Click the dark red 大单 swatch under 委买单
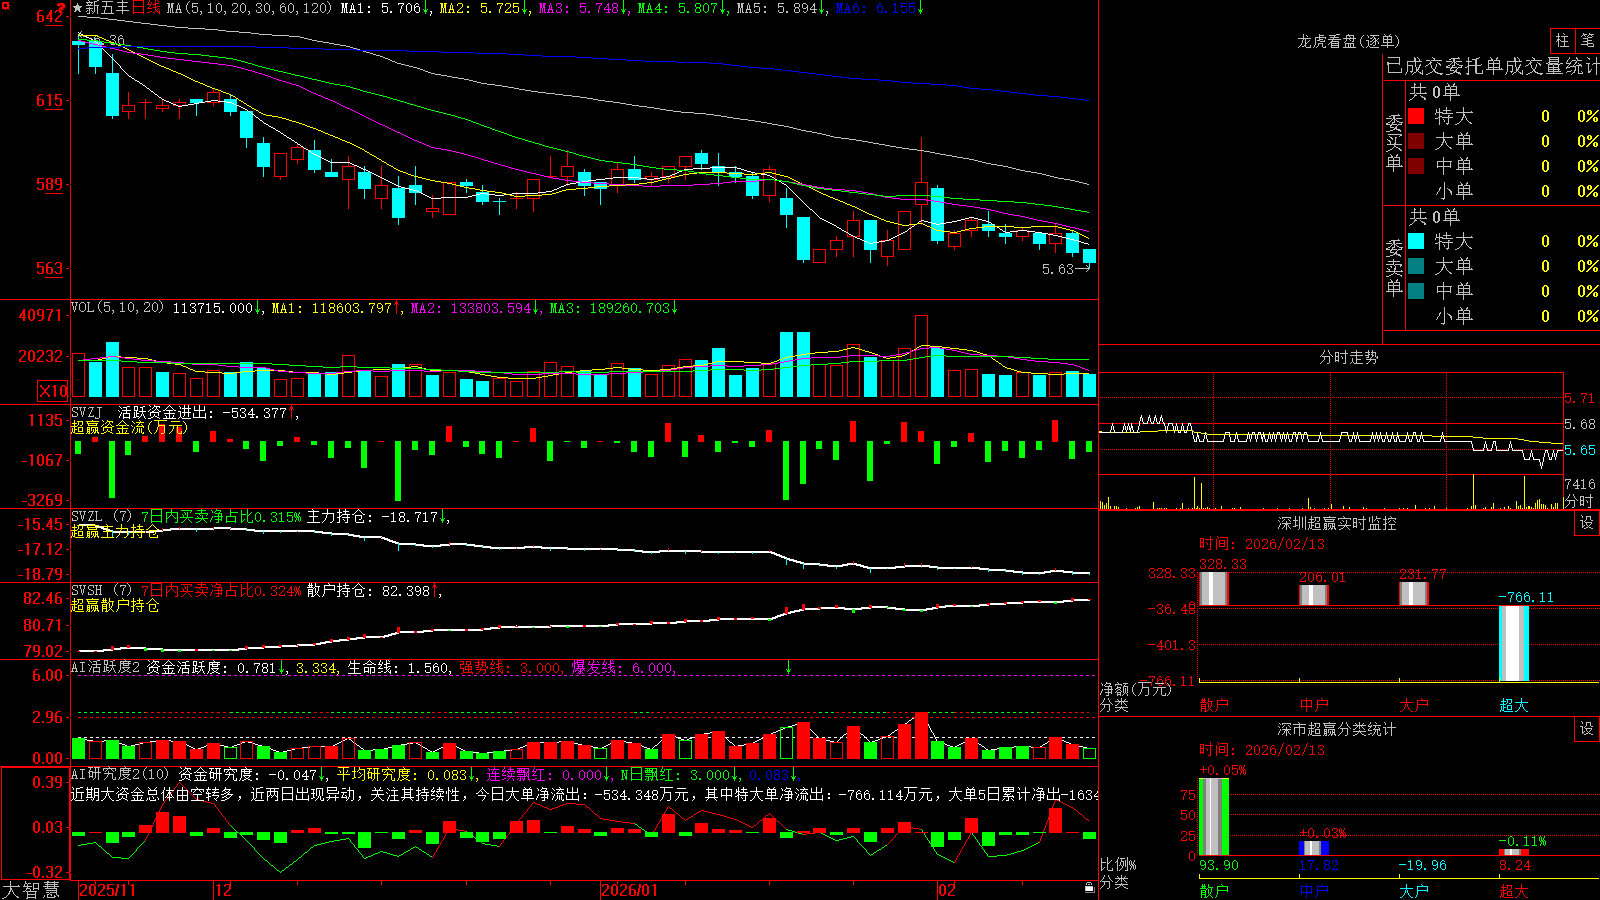This screenshot has height=900, width=1600. coord(1416,141)
